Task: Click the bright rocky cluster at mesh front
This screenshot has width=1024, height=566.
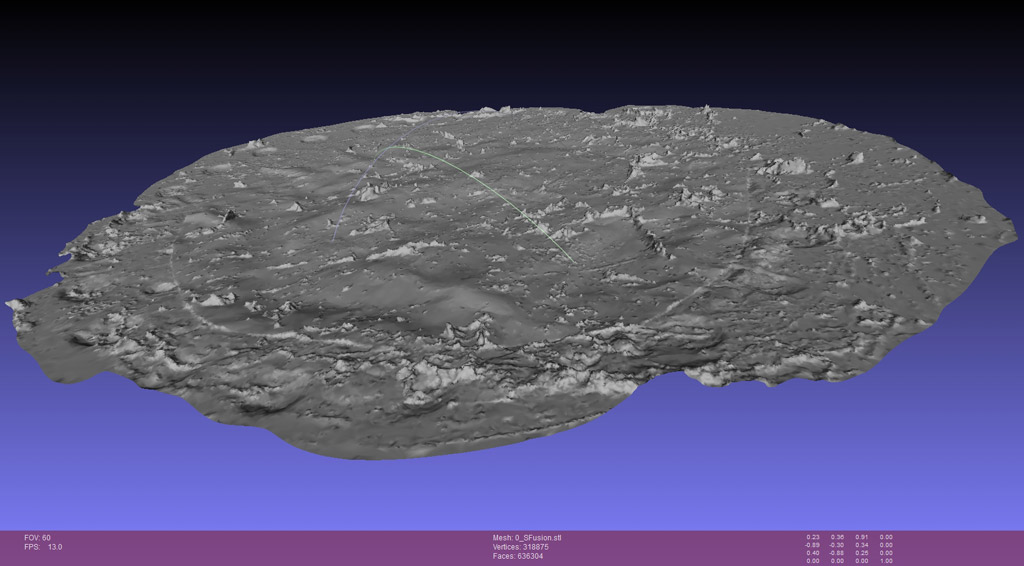Action: (425, 378)
